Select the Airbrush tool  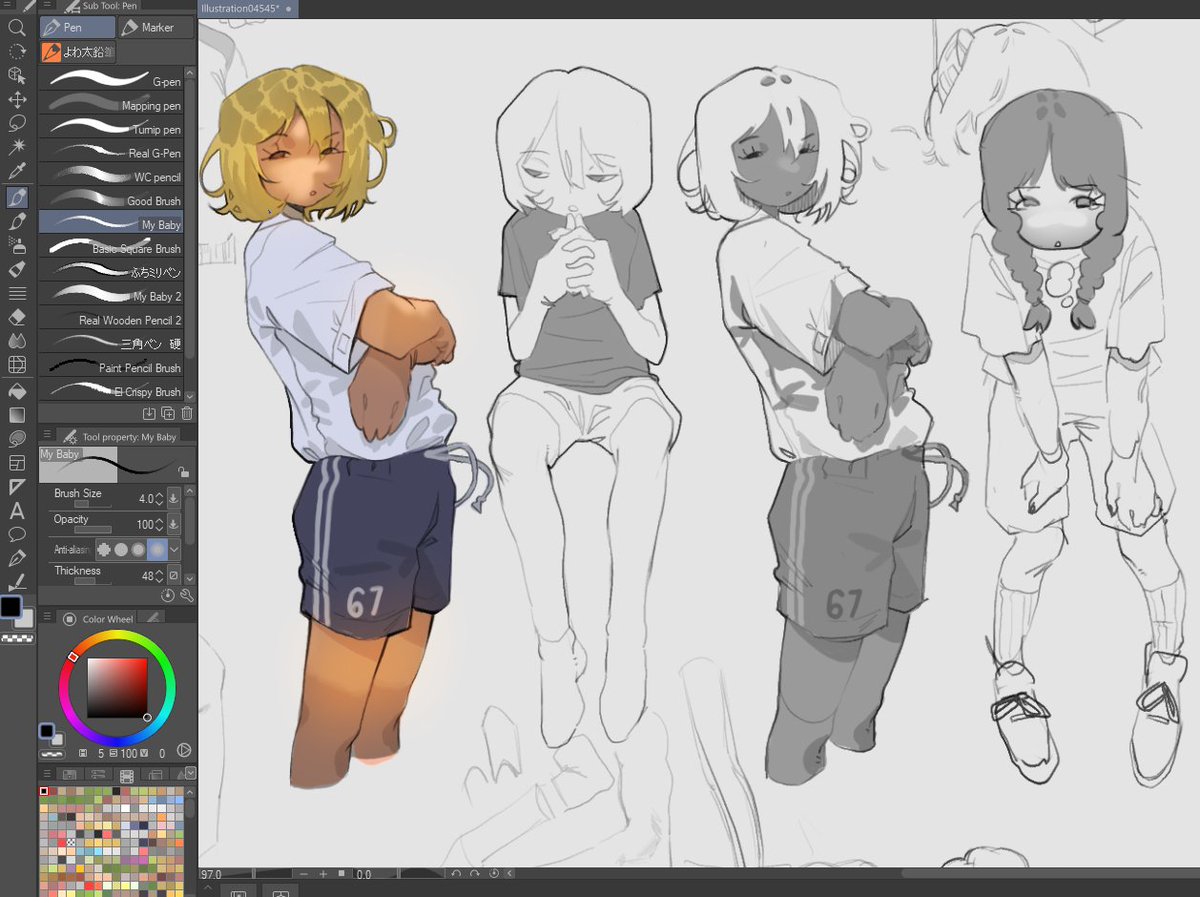pyautogui.click(x=17, y=245)
